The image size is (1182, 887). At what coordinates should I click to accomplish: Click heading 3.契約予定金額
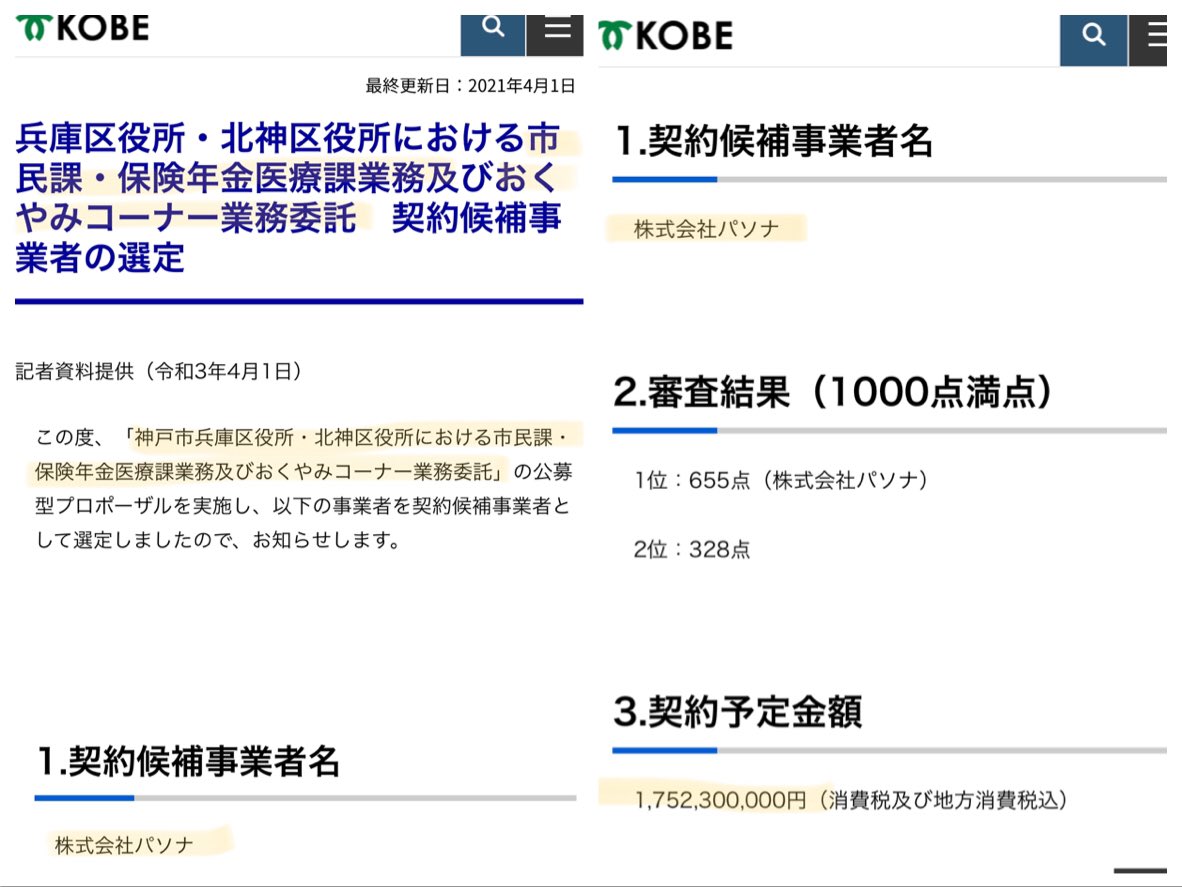point(737,711)
